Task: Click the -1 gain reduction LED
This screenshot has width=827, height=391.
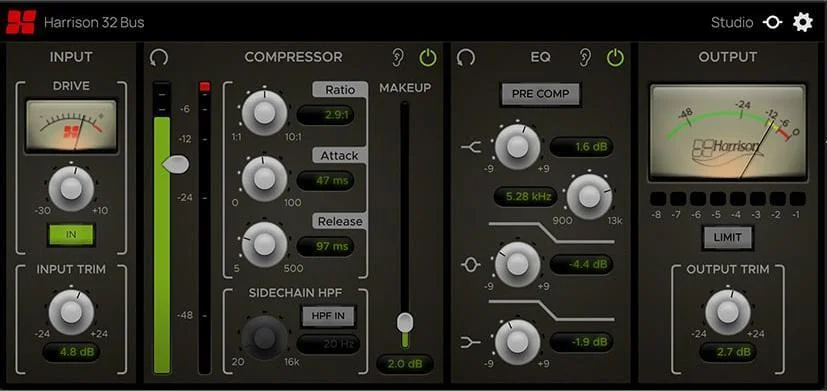Action: click(x=797, y=199)
